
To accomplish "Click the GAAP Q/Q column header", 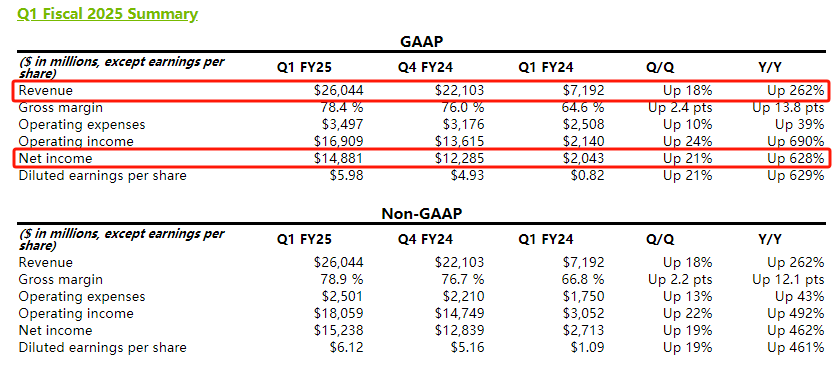I will pyautogui.click(x=660, y=68).
